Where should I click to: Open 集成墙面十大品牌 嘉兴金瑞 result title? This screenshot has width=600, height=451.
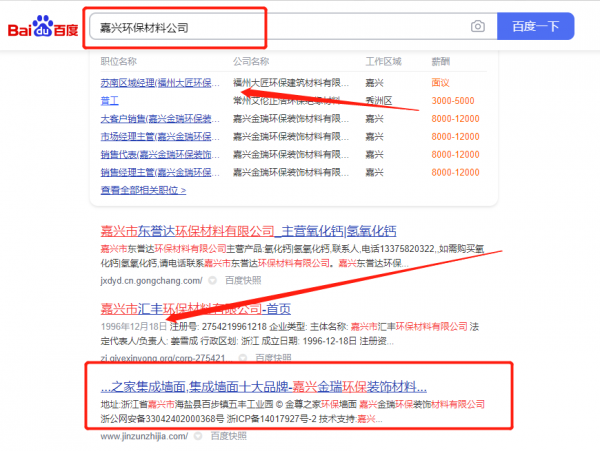(264, 386)
